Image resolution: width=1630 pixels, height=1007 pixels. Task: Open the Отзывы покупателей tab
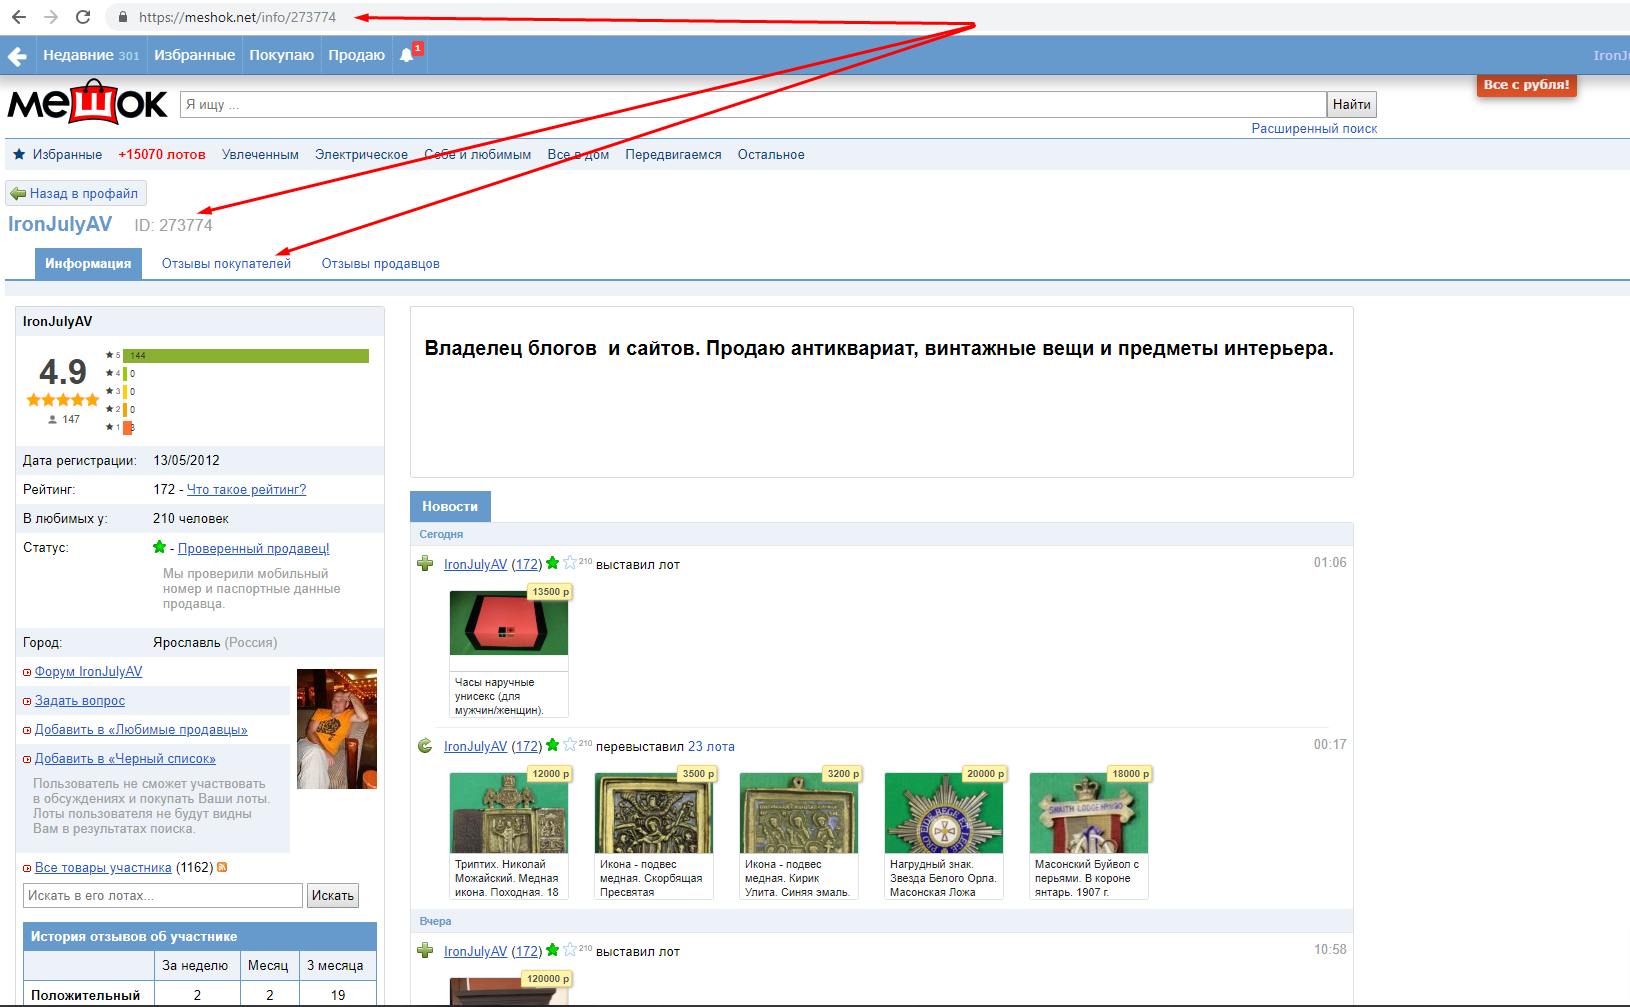click(x=226, y=264)
